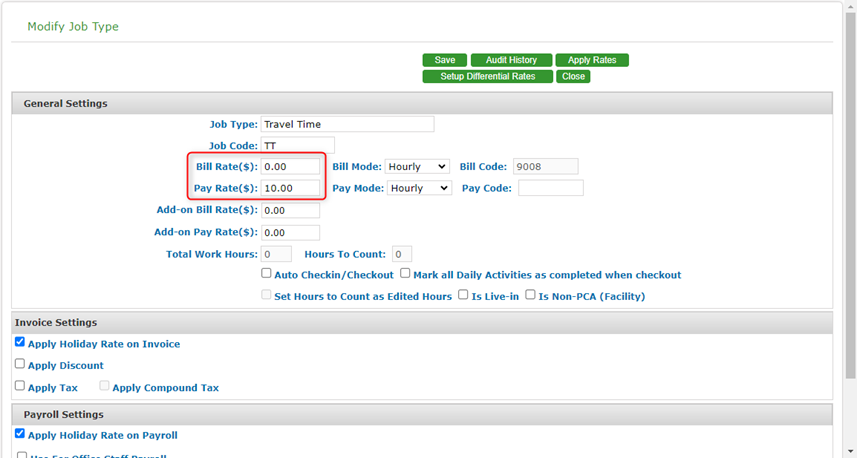Image resolution: width=857 pixels, height=458 pixels.
Task: Expand the Bill Mode dropdown
Action: point(417,167)
